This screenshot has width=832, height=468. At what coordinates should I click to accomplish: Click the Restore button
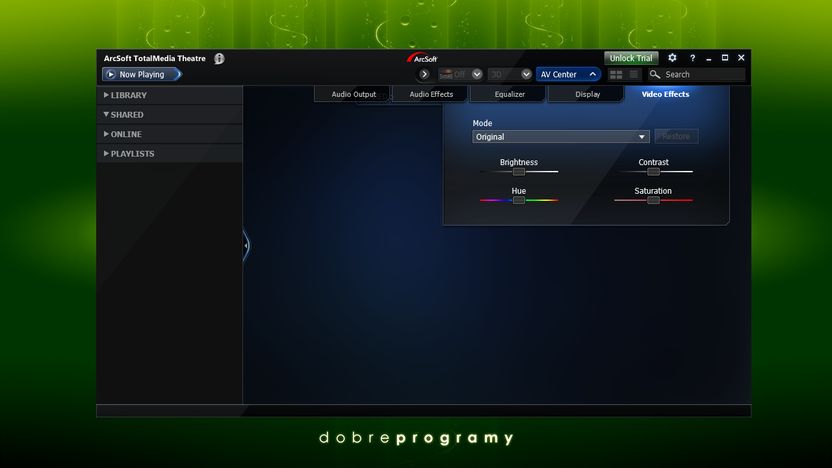coord(676,136)
